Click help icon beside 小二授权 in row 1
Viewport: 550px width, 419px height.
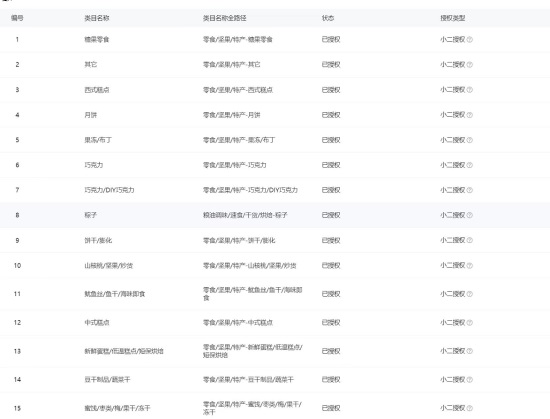[x=470, y=40]
